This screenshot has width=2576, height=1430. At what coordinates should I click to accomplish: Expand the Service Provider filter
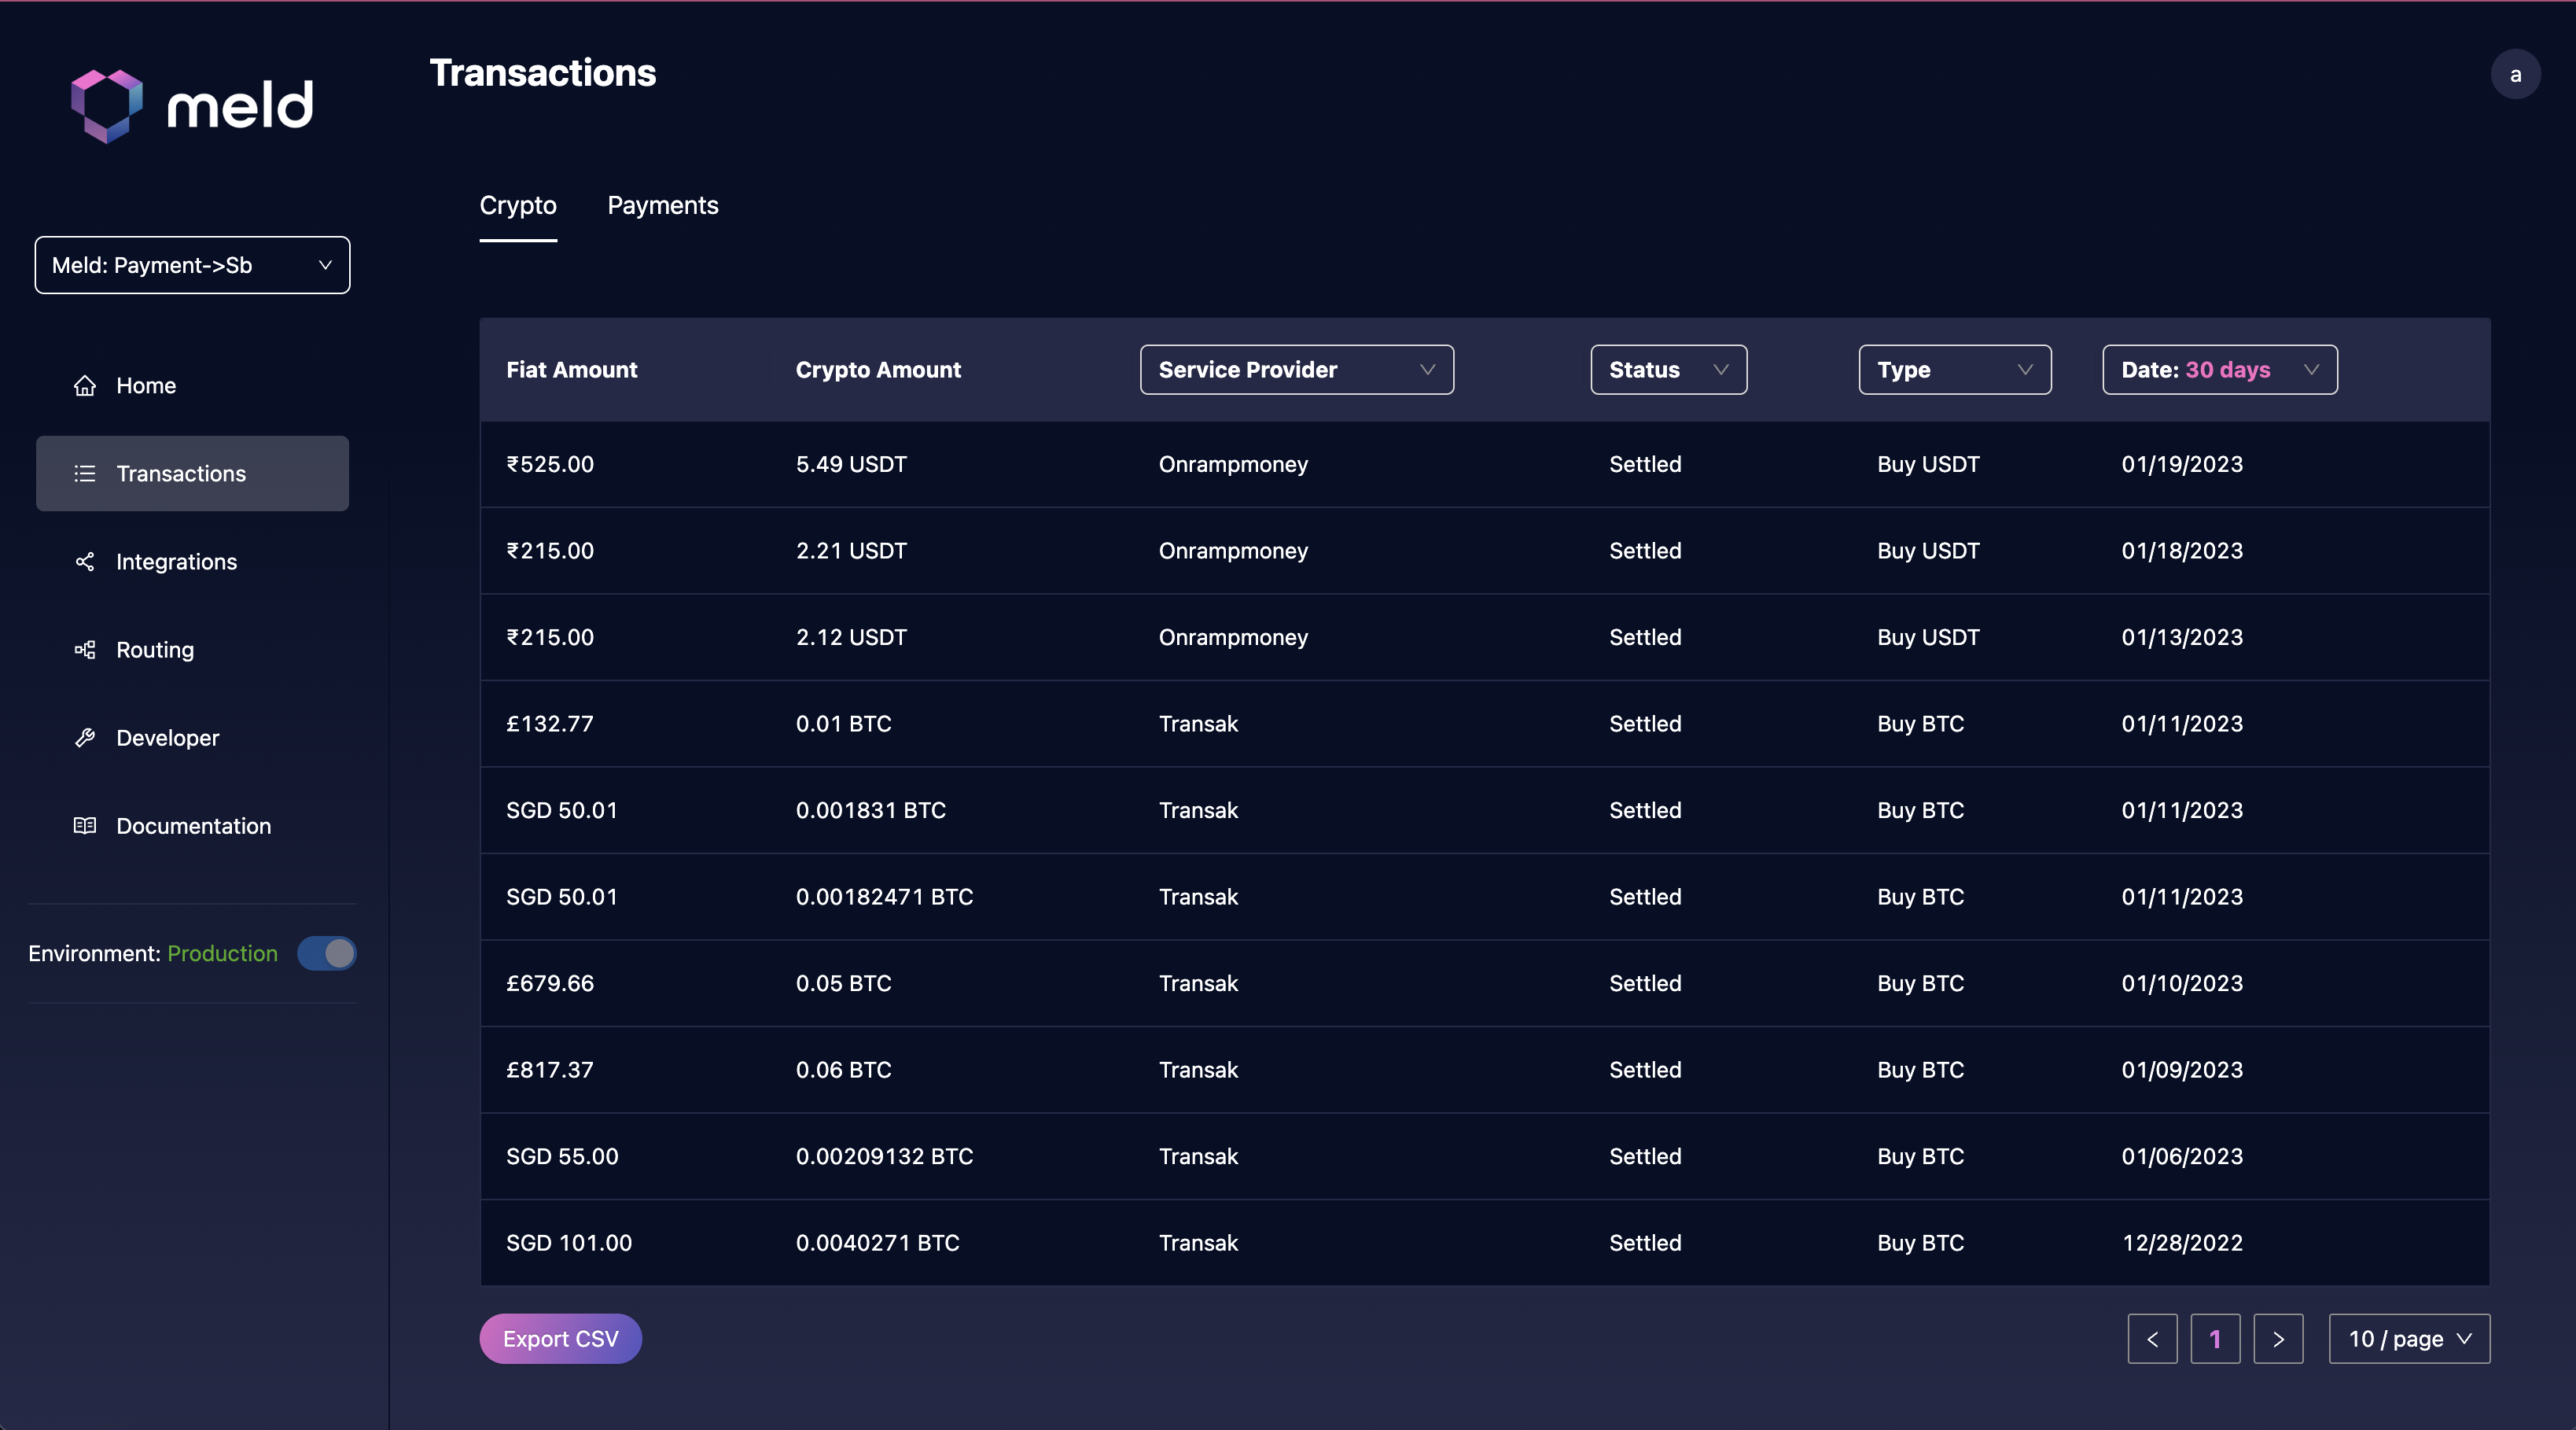[1296, 370]
